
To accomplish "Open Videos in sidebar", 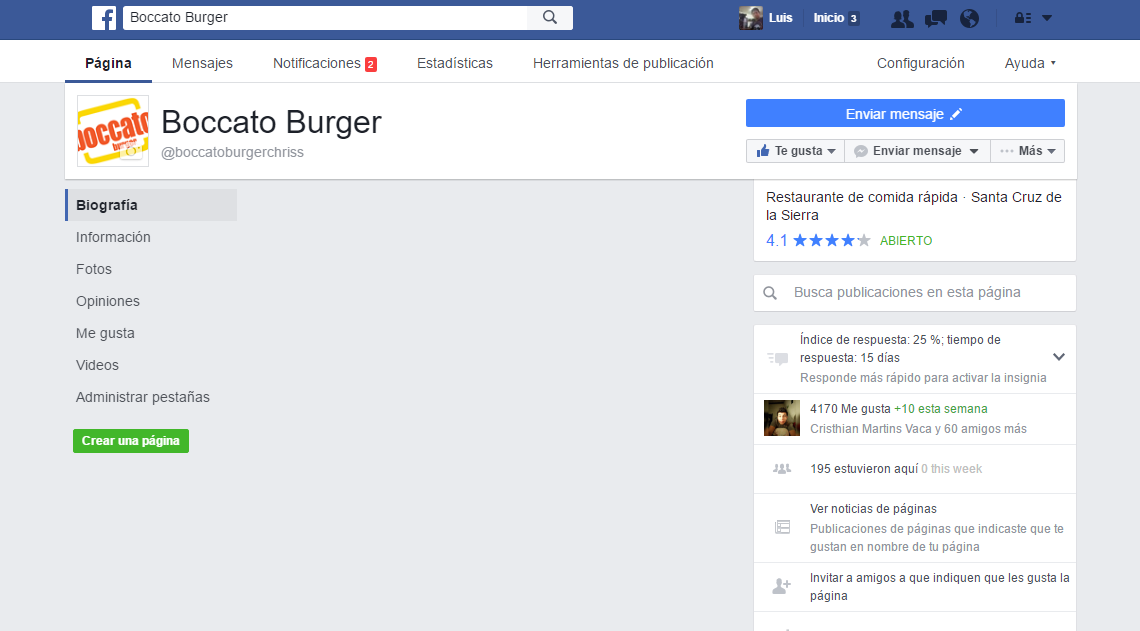I will pyautogui.click(x=97, y=365).
